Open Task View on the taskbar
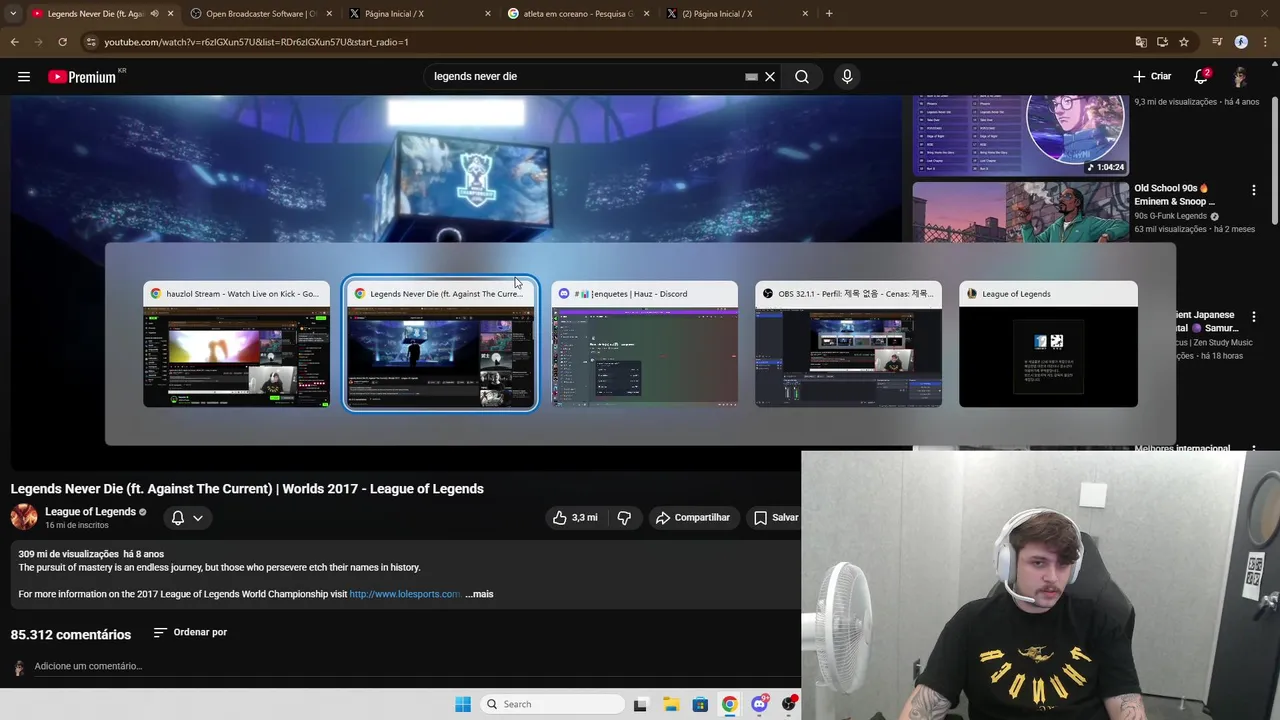1280x720 pixels. point(640,704)
